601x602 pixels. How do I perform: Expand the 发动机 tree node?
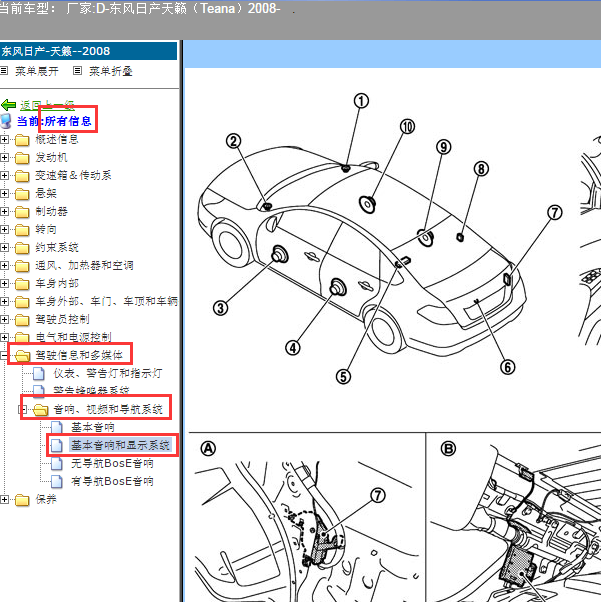4,157
